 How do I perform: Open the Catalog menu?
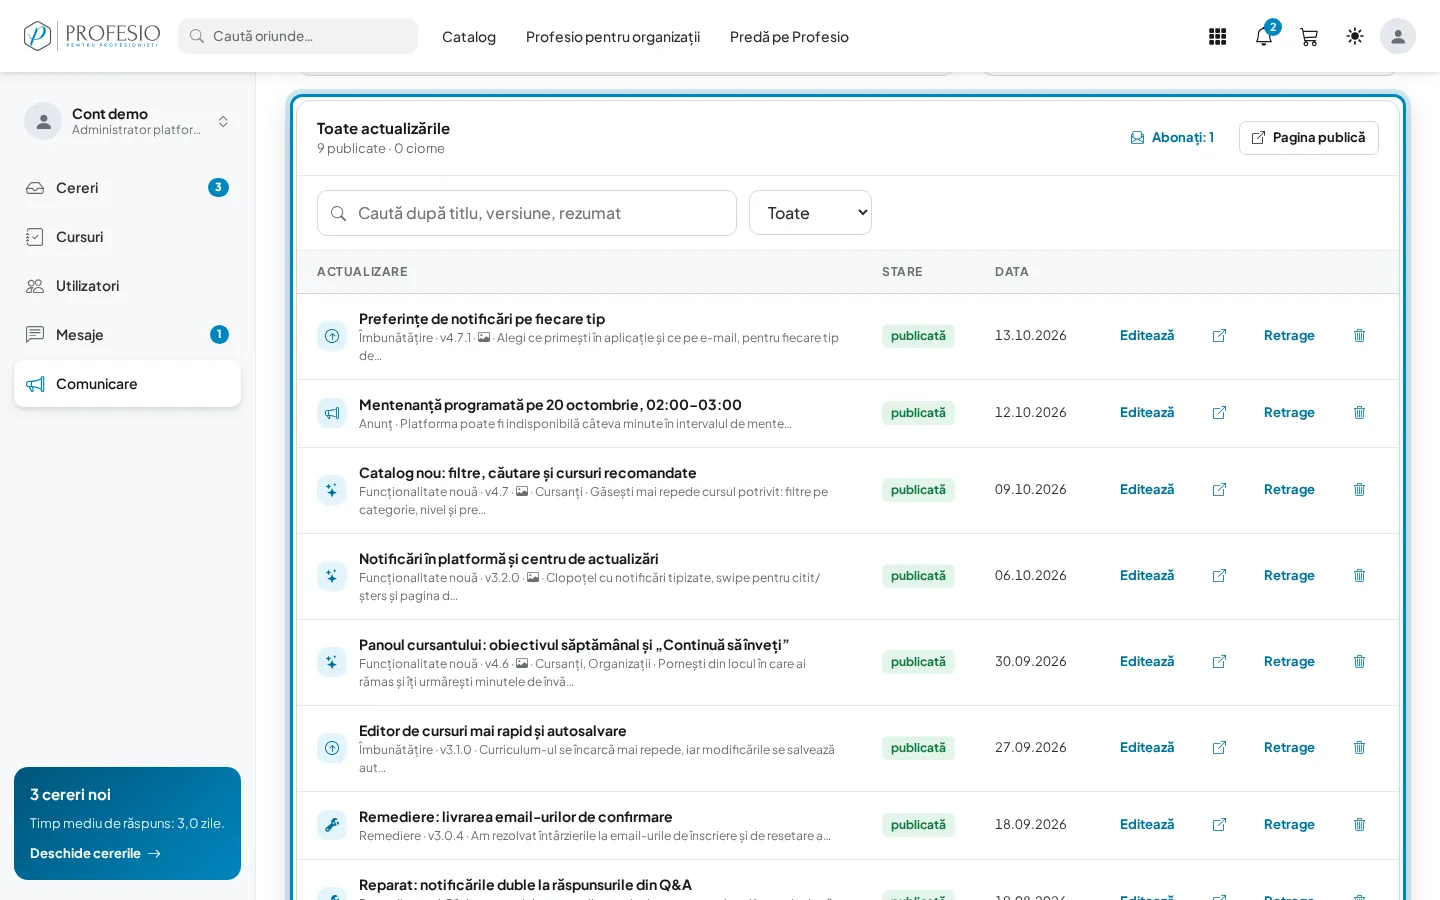click(469, 37)
